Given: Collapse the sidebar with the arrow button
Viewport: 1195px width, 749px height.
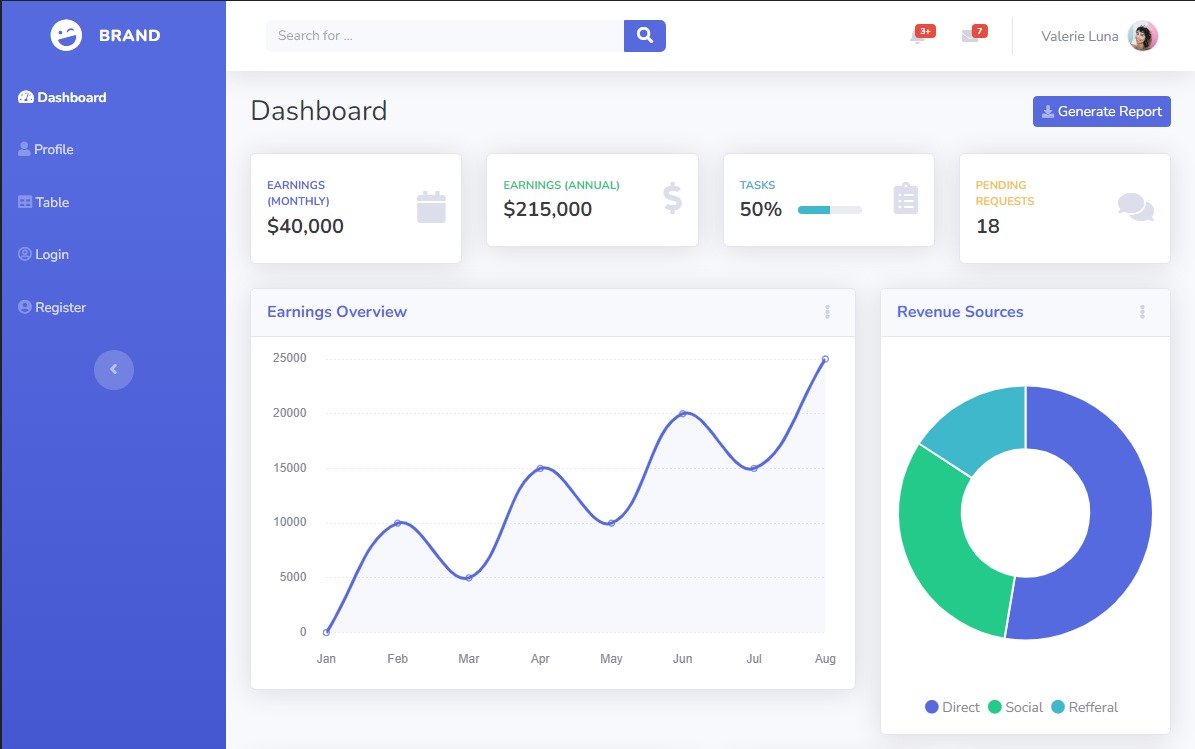Looking at the screenshot, I should pos(114,369).
